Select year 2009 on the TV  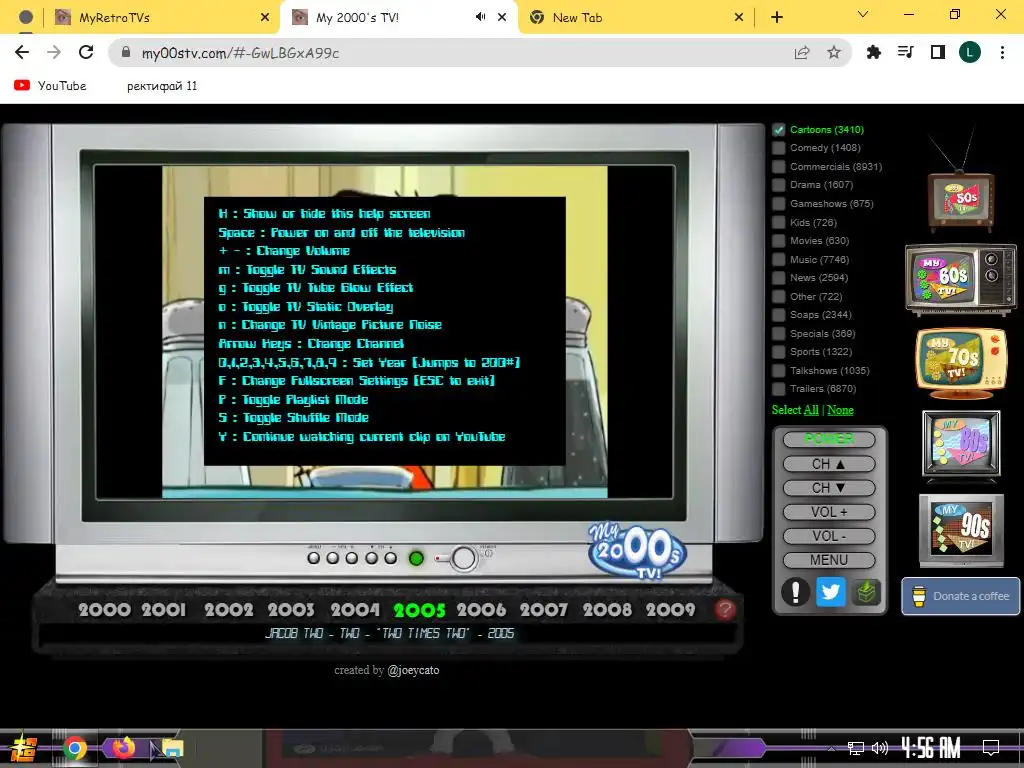(671, 610)
